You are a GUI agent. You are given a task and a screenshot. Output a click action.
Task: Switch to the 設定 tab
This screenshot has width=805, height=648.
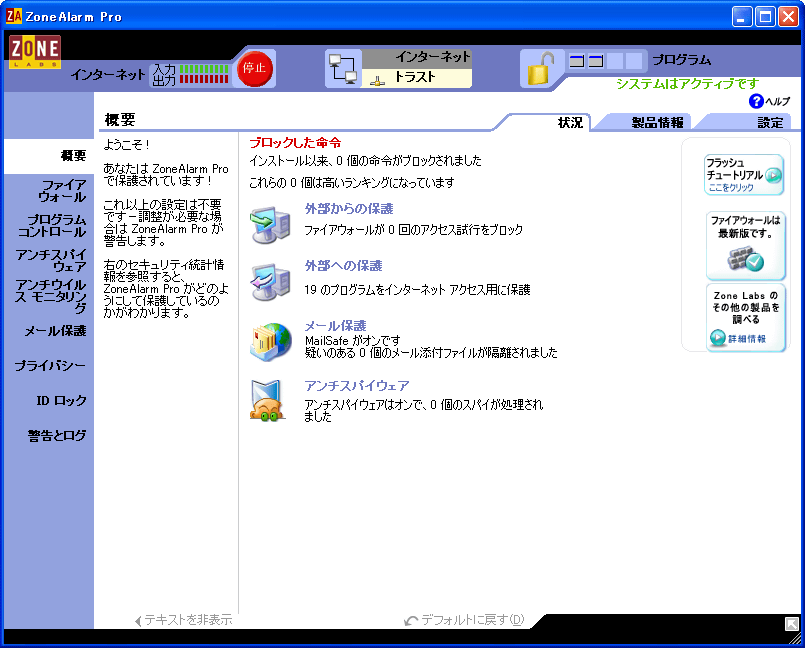[770, 123]
